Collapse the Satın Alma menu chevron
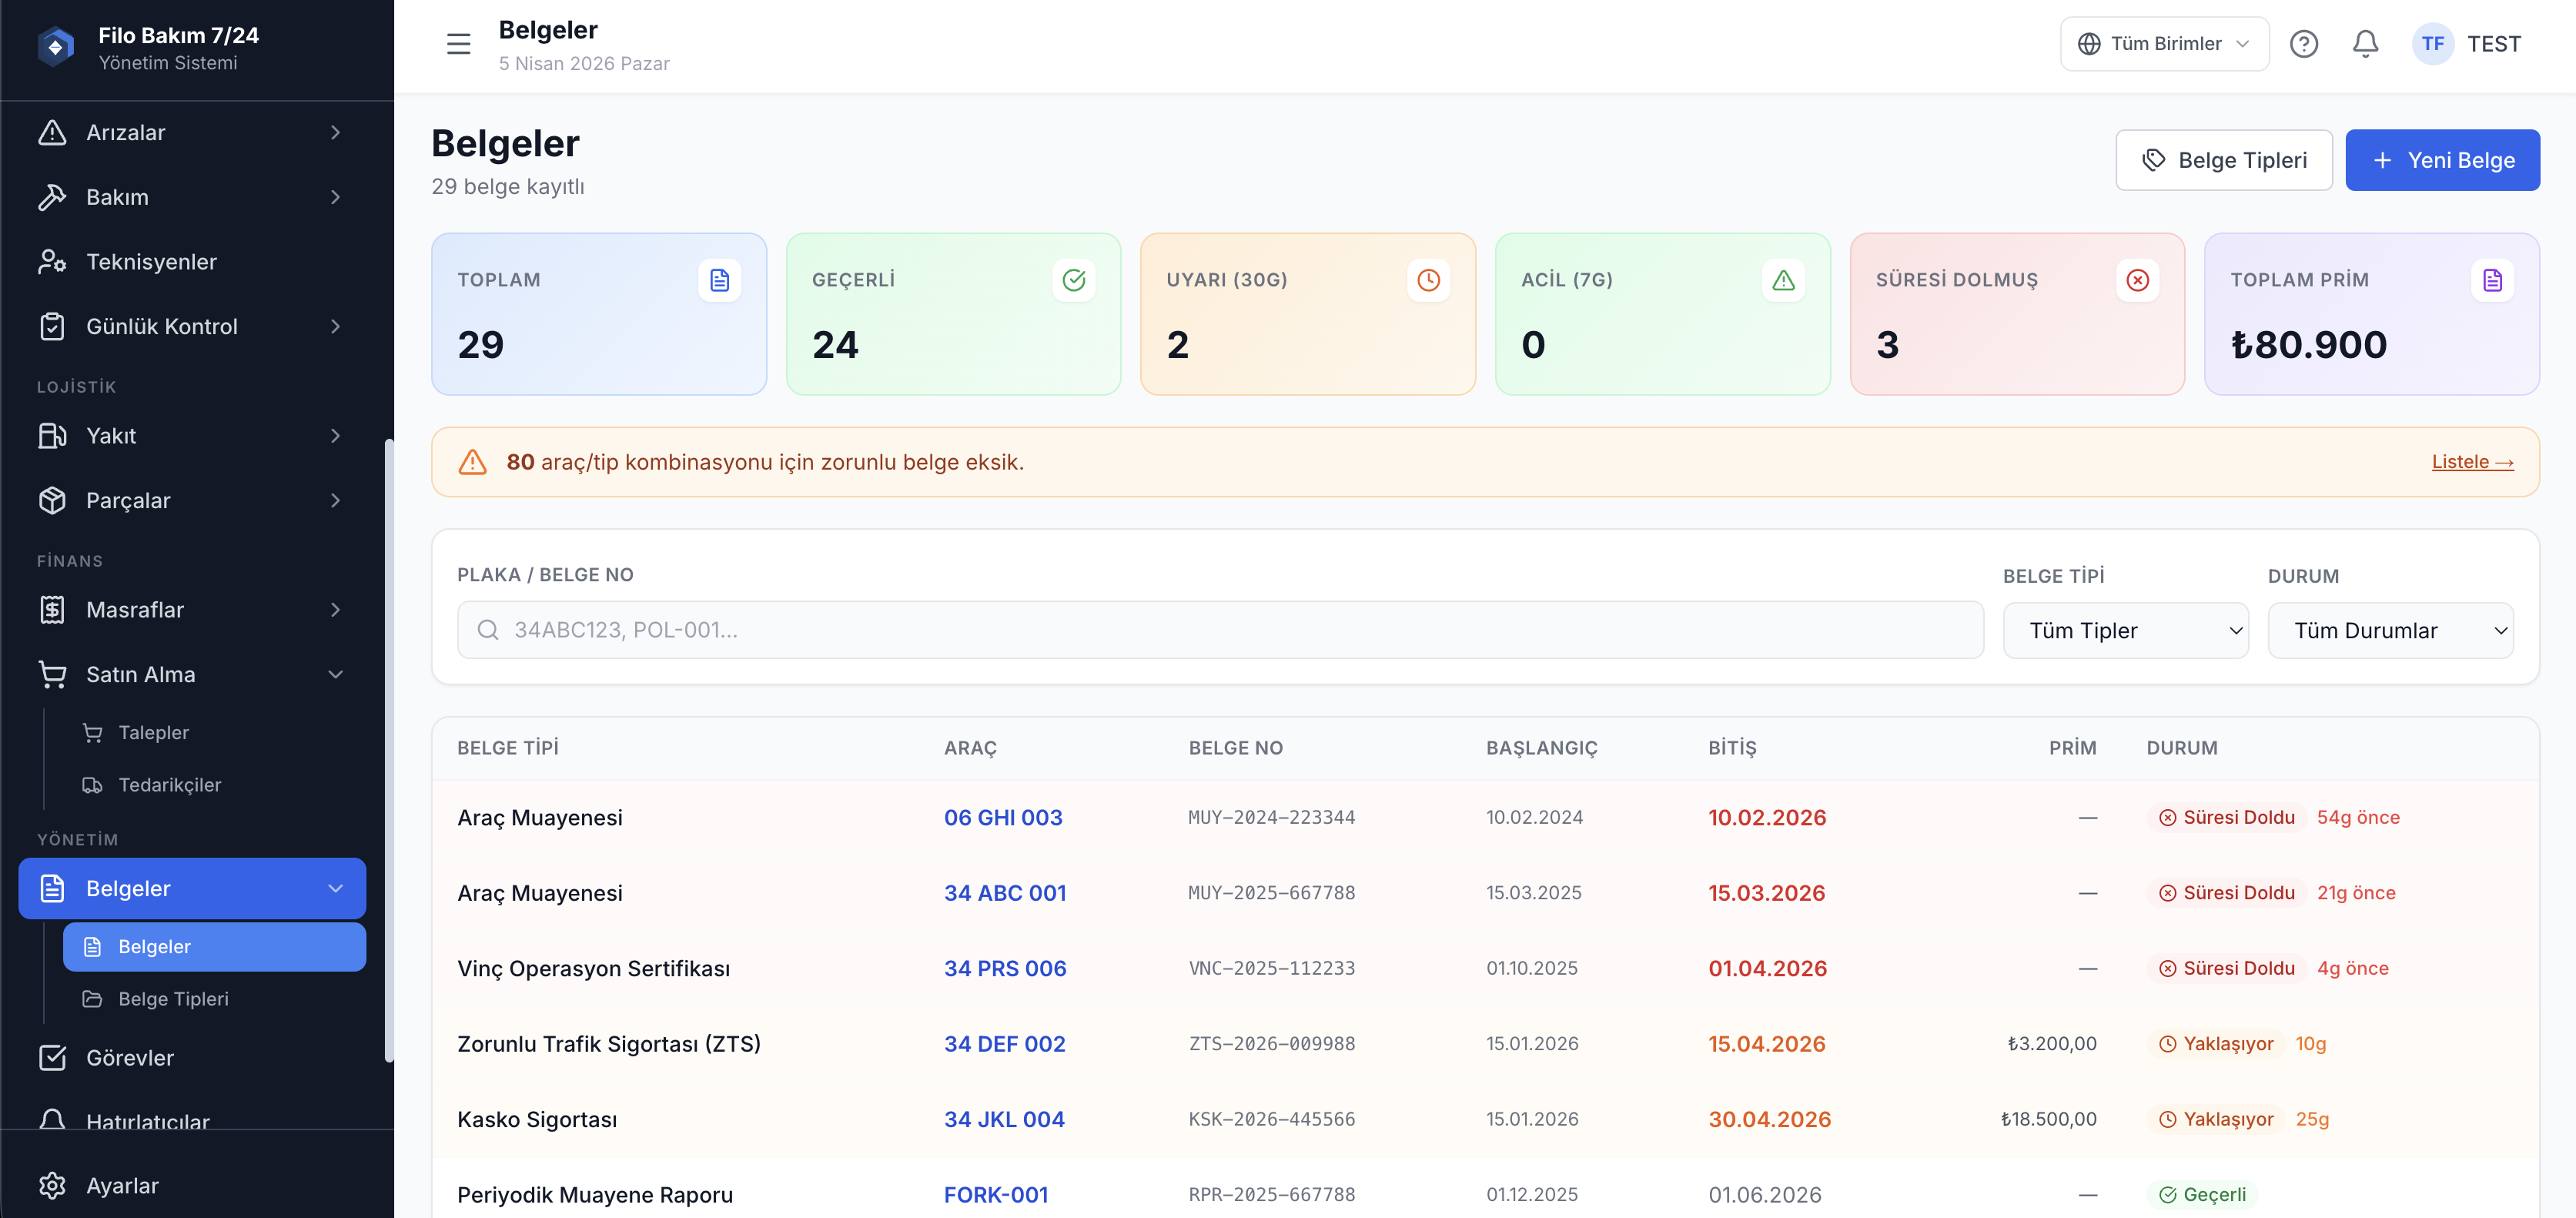Screen dimensions: 2576x1218 click(x=335, y=675)
